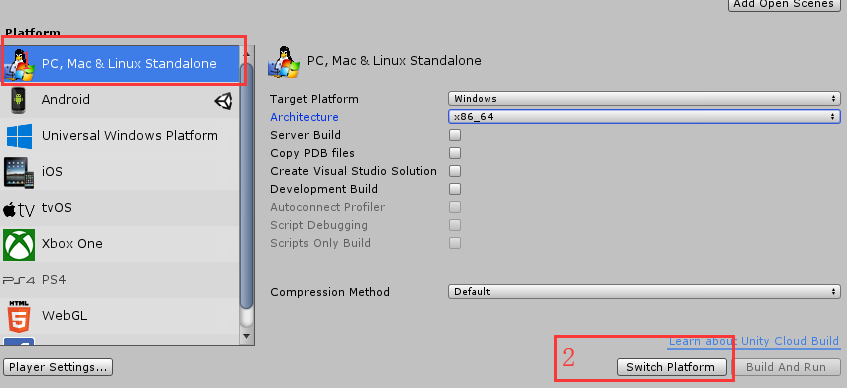Click the platform list scrollbar down arrow
The width and height of the screenshot is (847, 388).
coord(246,336)
